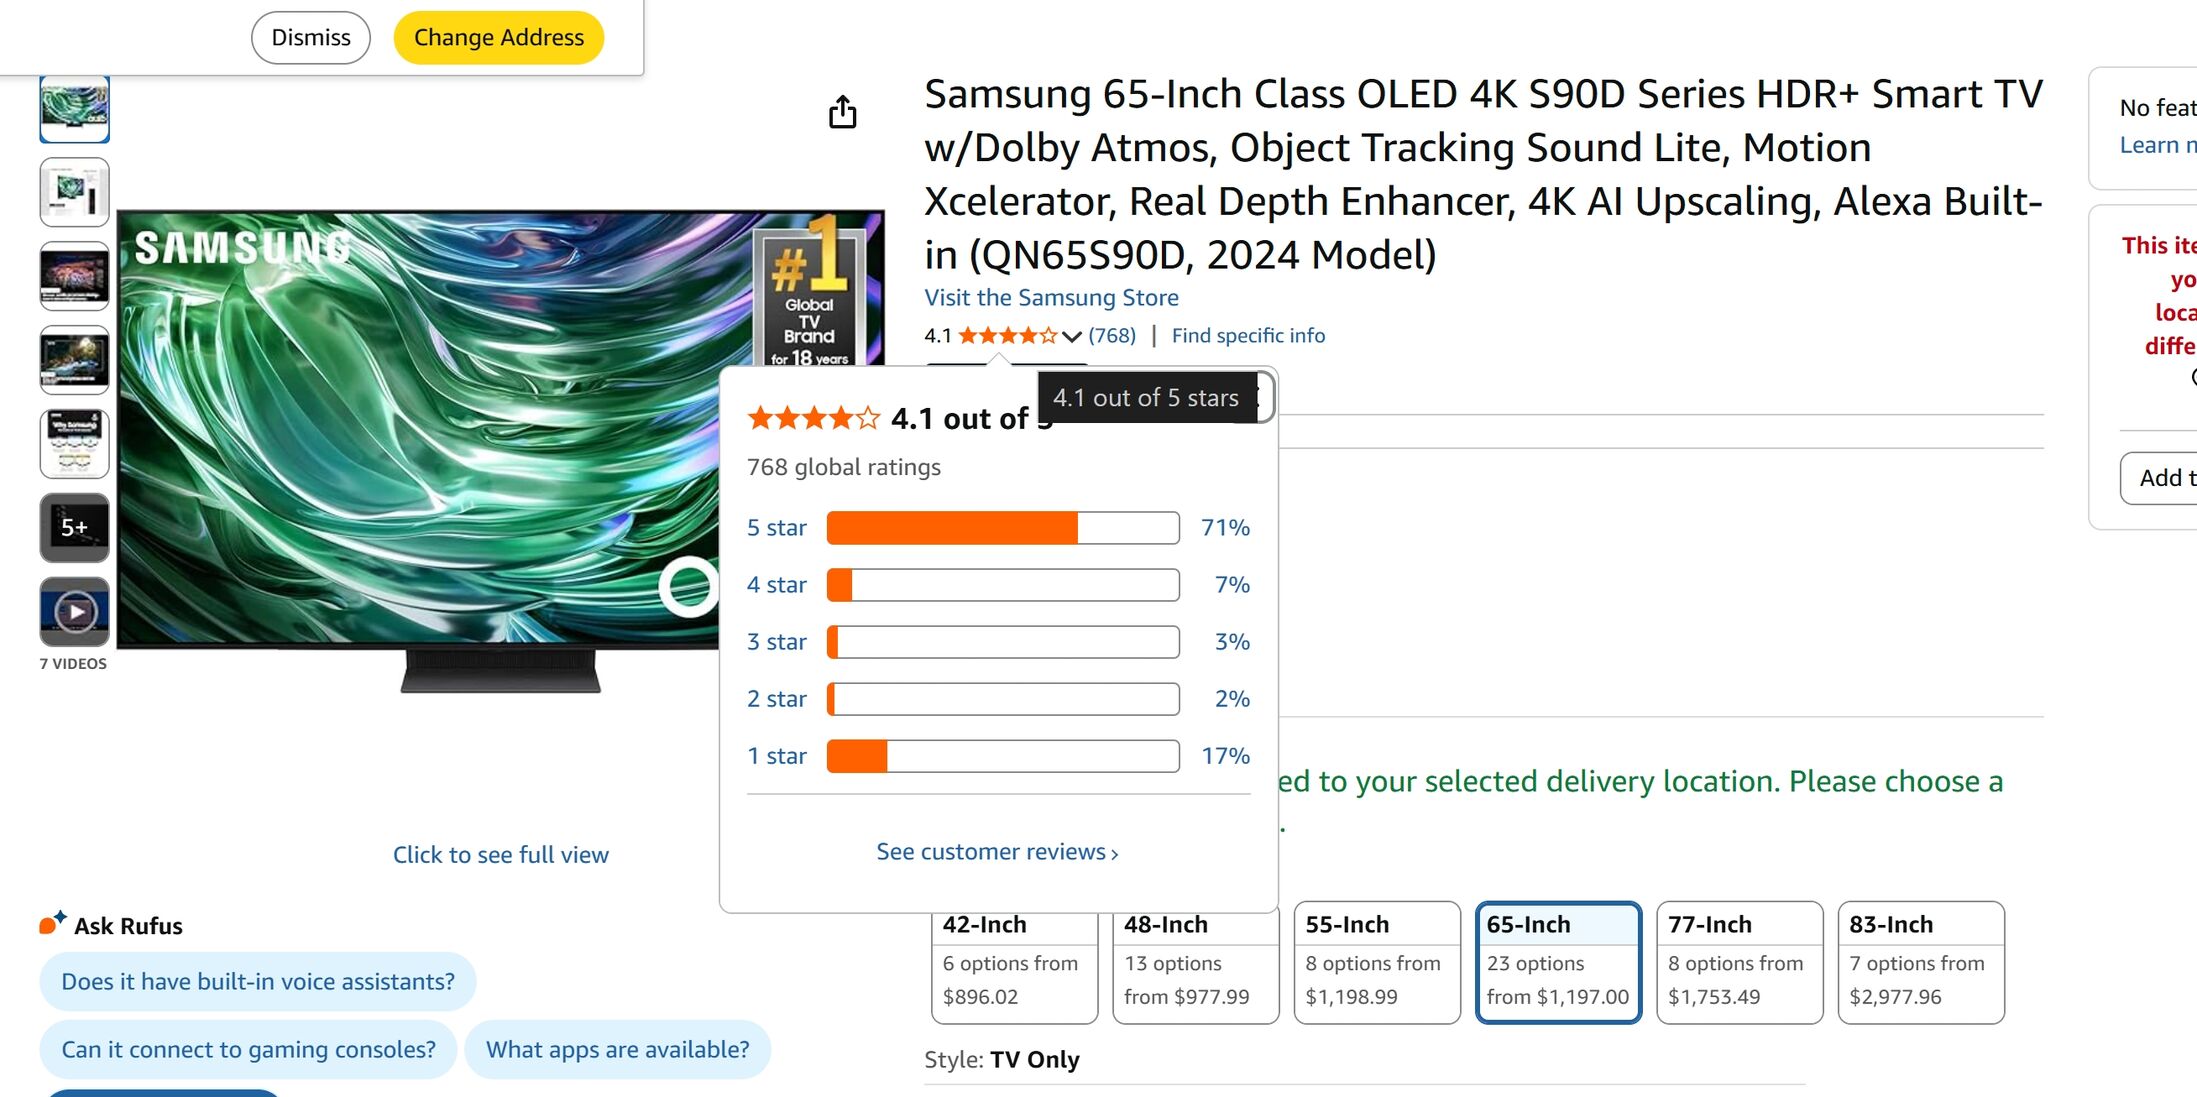Visit the Samsung Store link
The image size is (2197, 1097).
1051,297
